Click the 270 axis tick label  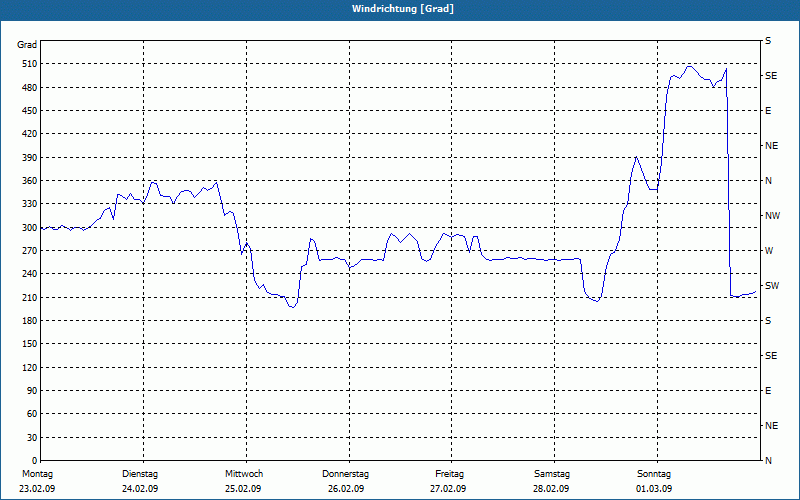tap(30, 251)
